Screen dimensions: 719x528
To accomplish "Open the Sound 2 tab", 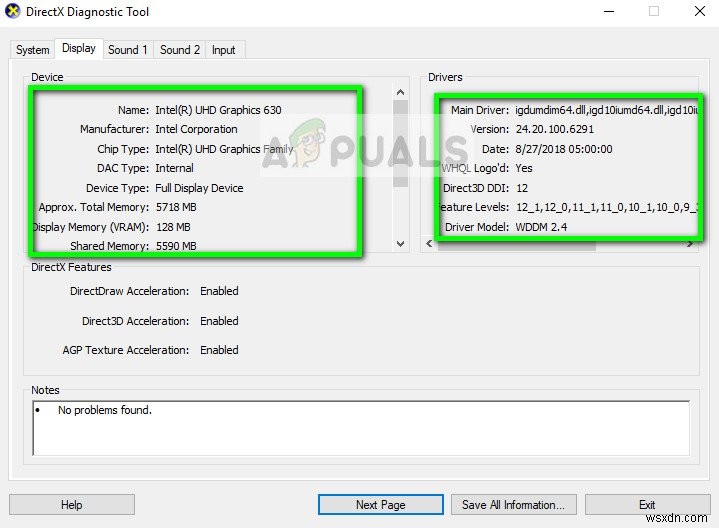I will 180,50.
